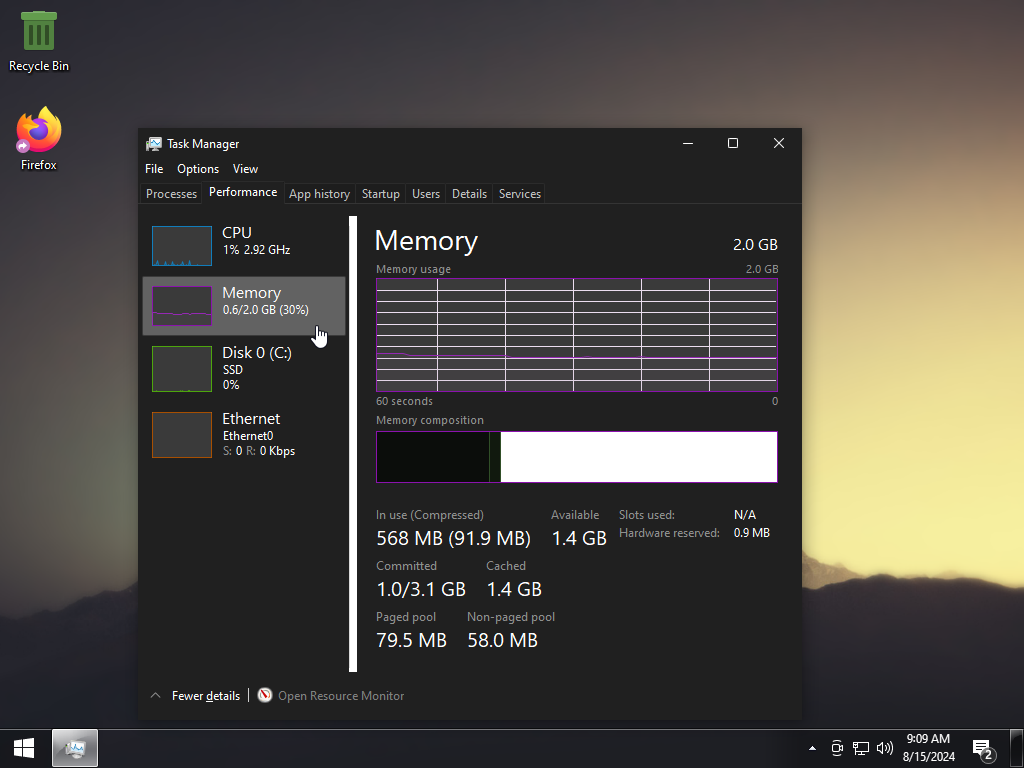The image size is (1024, 768).
Task: Switch to the Startup tab
Action: coord(380,194)
